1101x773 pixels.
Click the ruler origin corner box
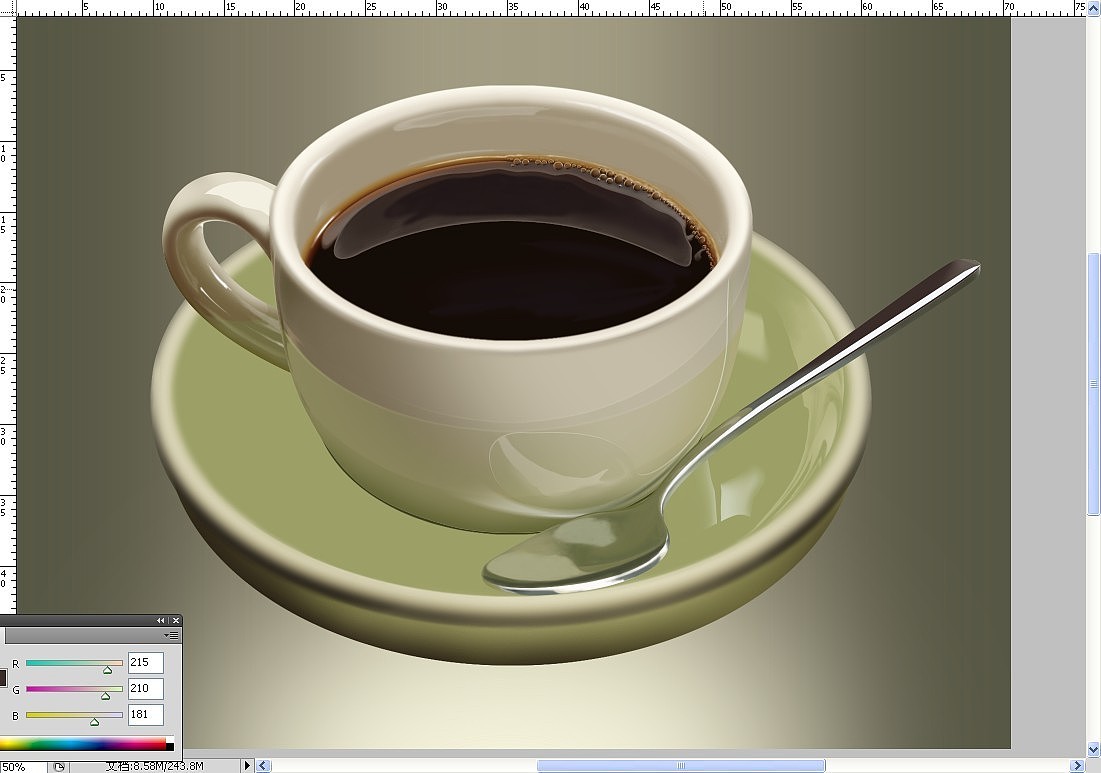8,8
